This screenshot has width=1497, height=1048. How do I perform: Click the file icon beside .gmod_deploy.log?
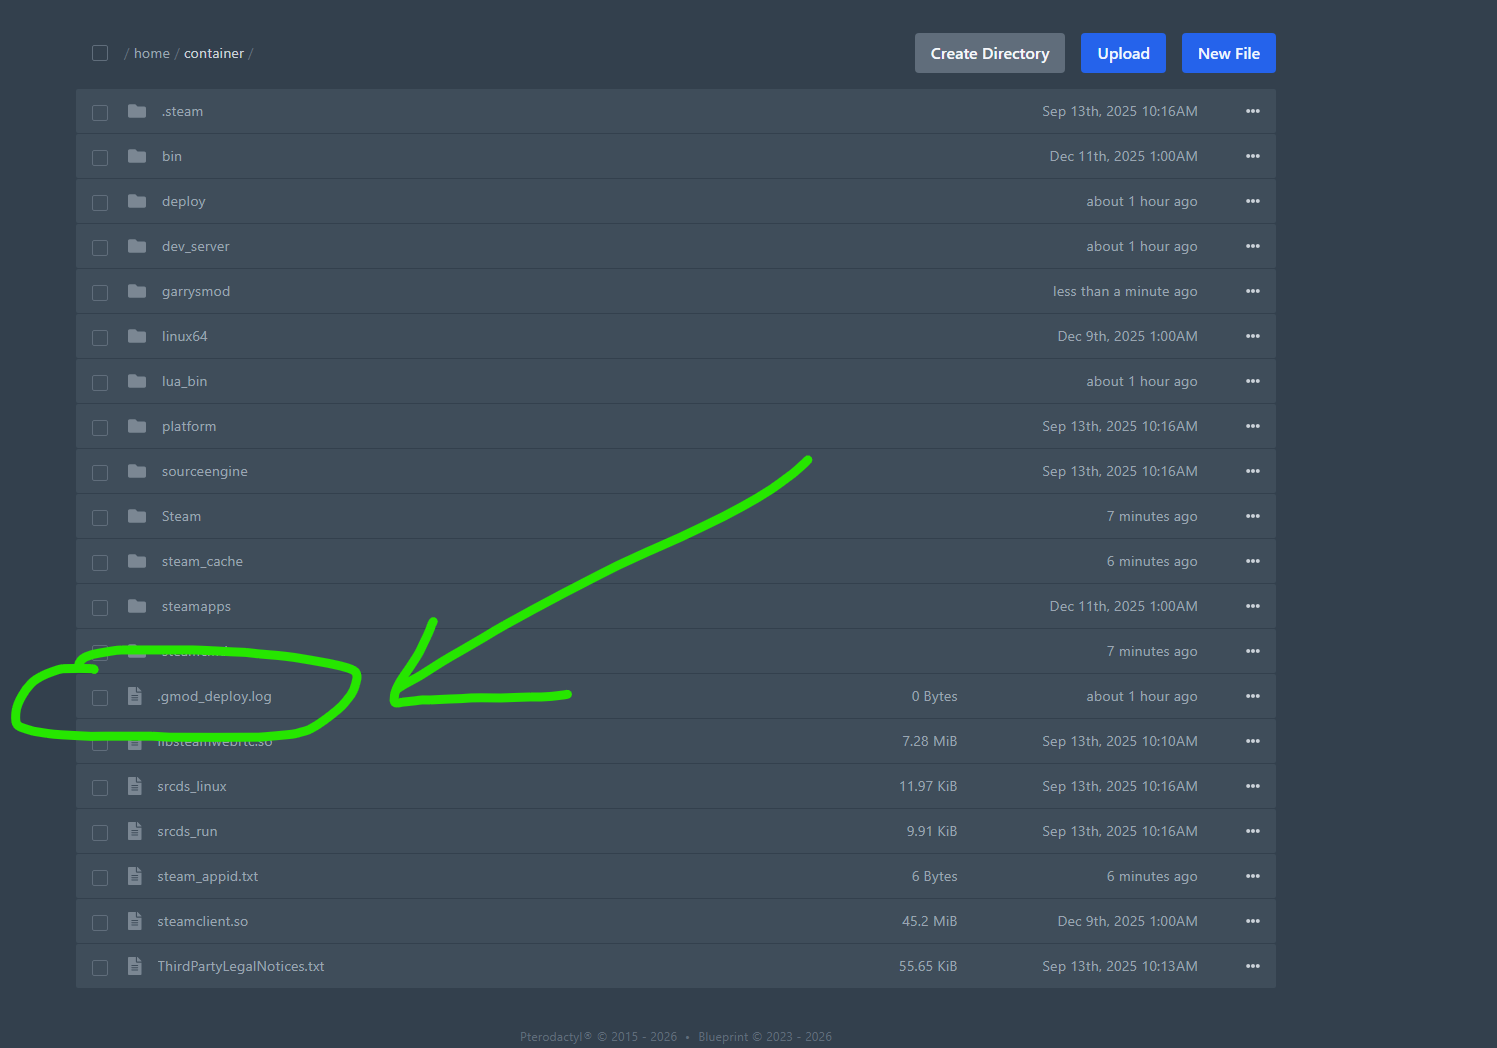coord(135,696)
